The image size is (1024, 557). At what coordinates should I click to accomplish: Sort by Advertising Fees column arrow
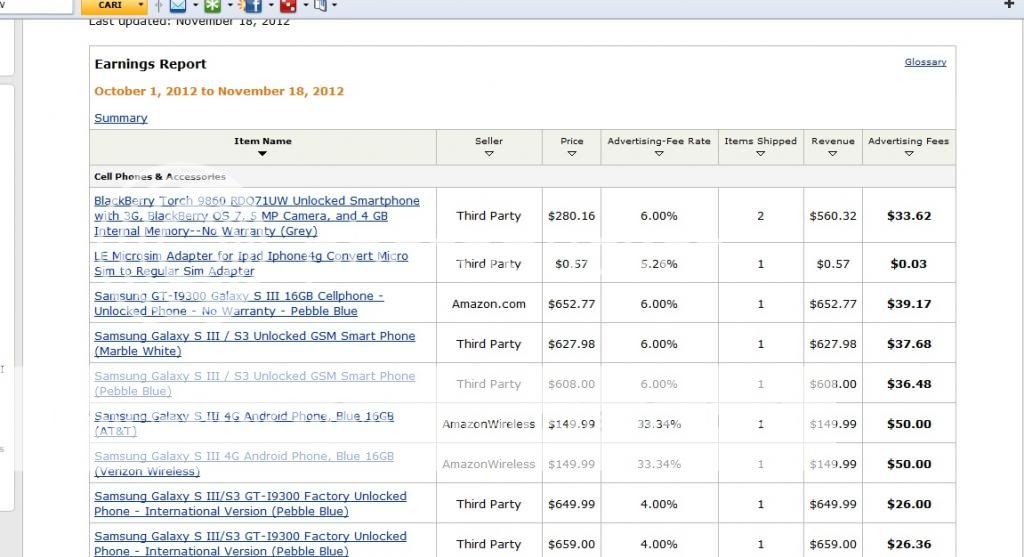pyautogui.click(x=908, y=153)
